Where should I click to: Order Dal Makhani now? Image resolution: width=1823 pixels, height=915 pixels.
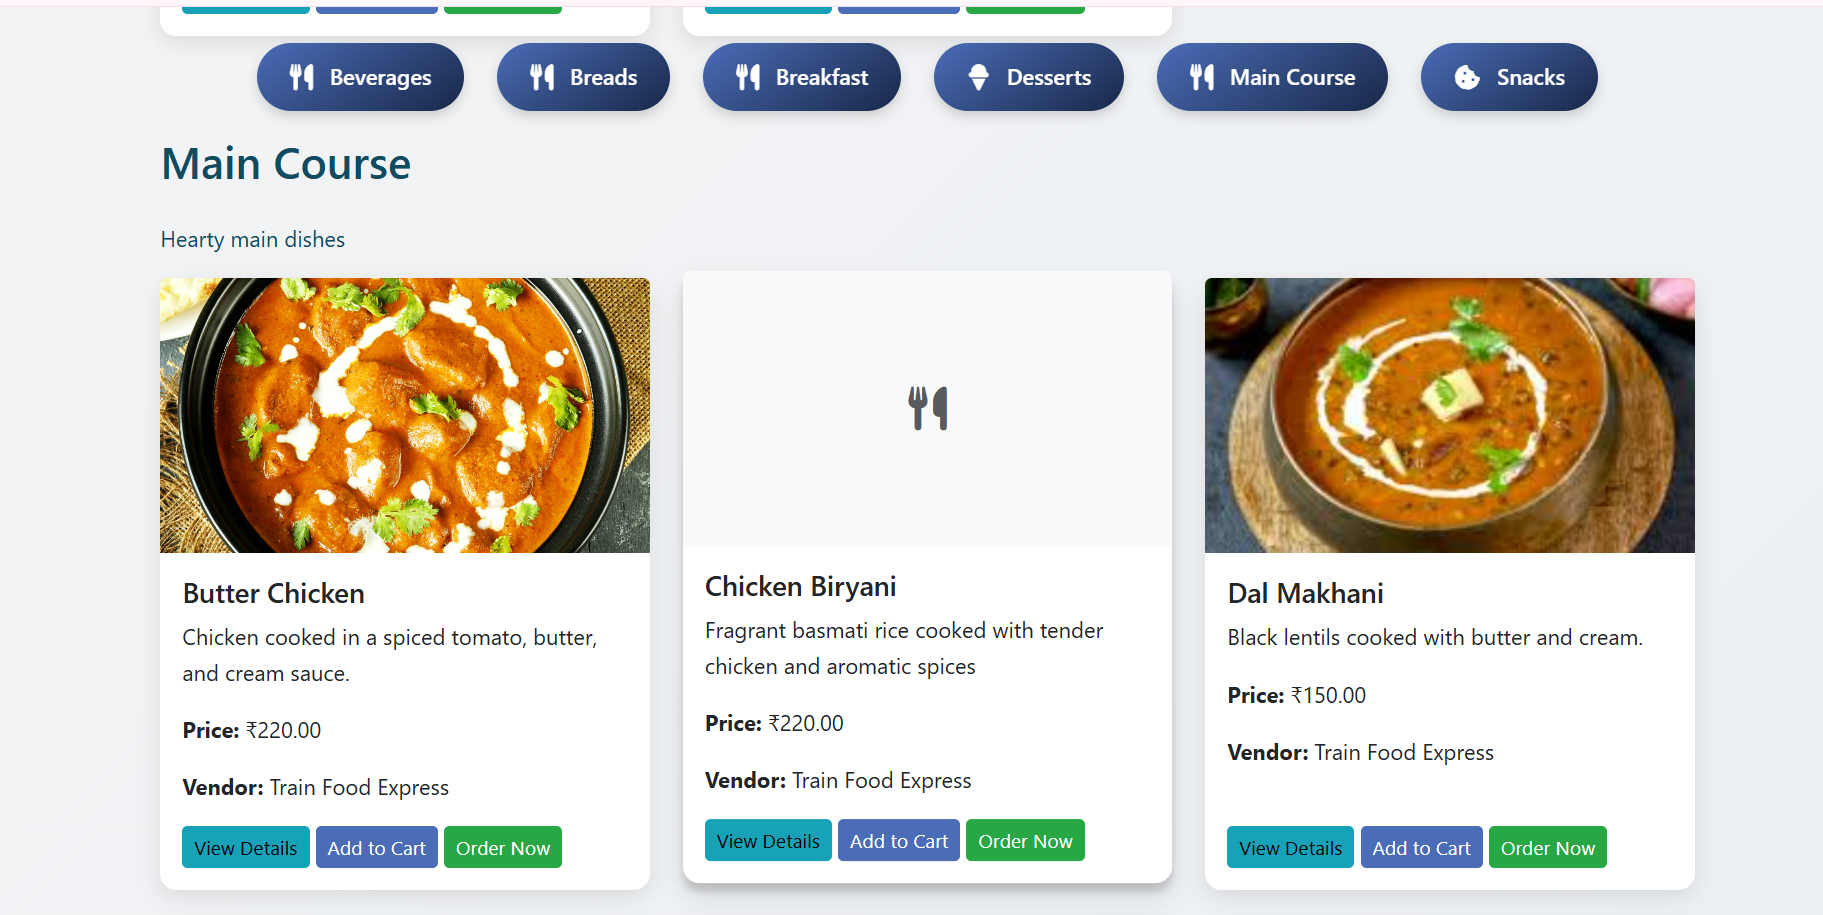pos(1548,848)
